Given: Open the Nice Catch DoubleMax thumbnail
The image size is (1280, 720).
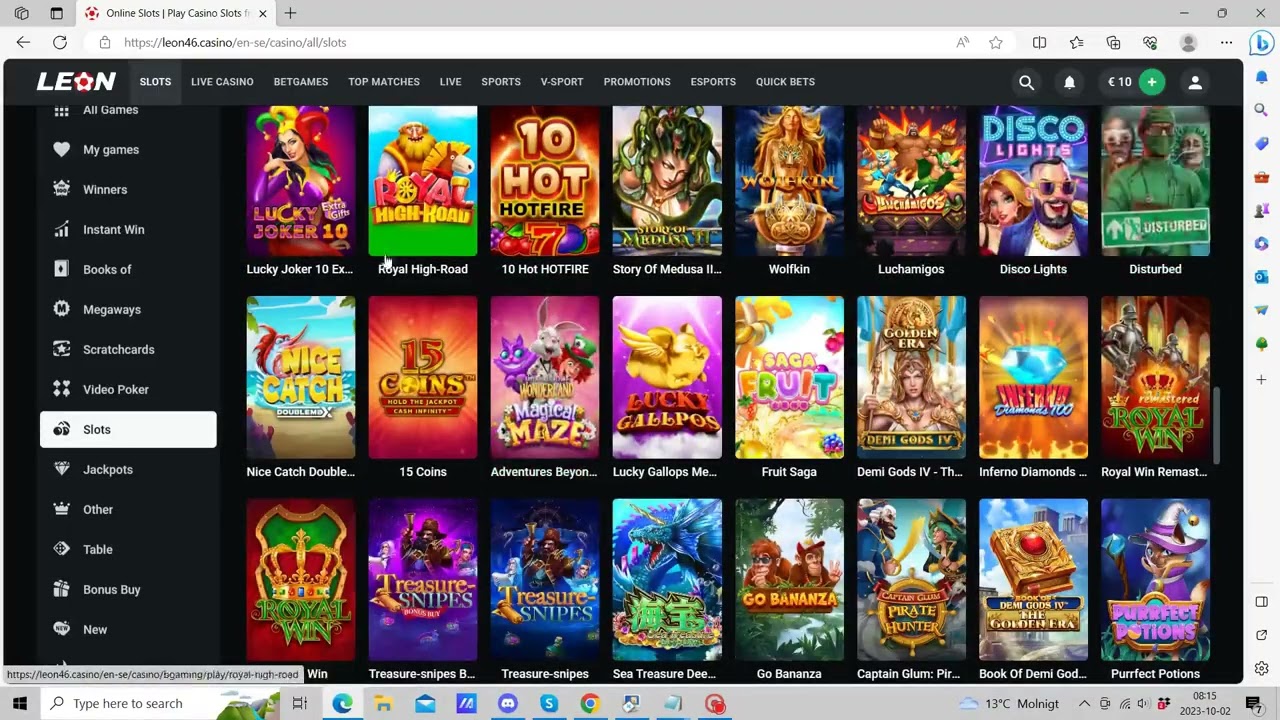Looking at the screenshot, I should [x=300, y=377].
